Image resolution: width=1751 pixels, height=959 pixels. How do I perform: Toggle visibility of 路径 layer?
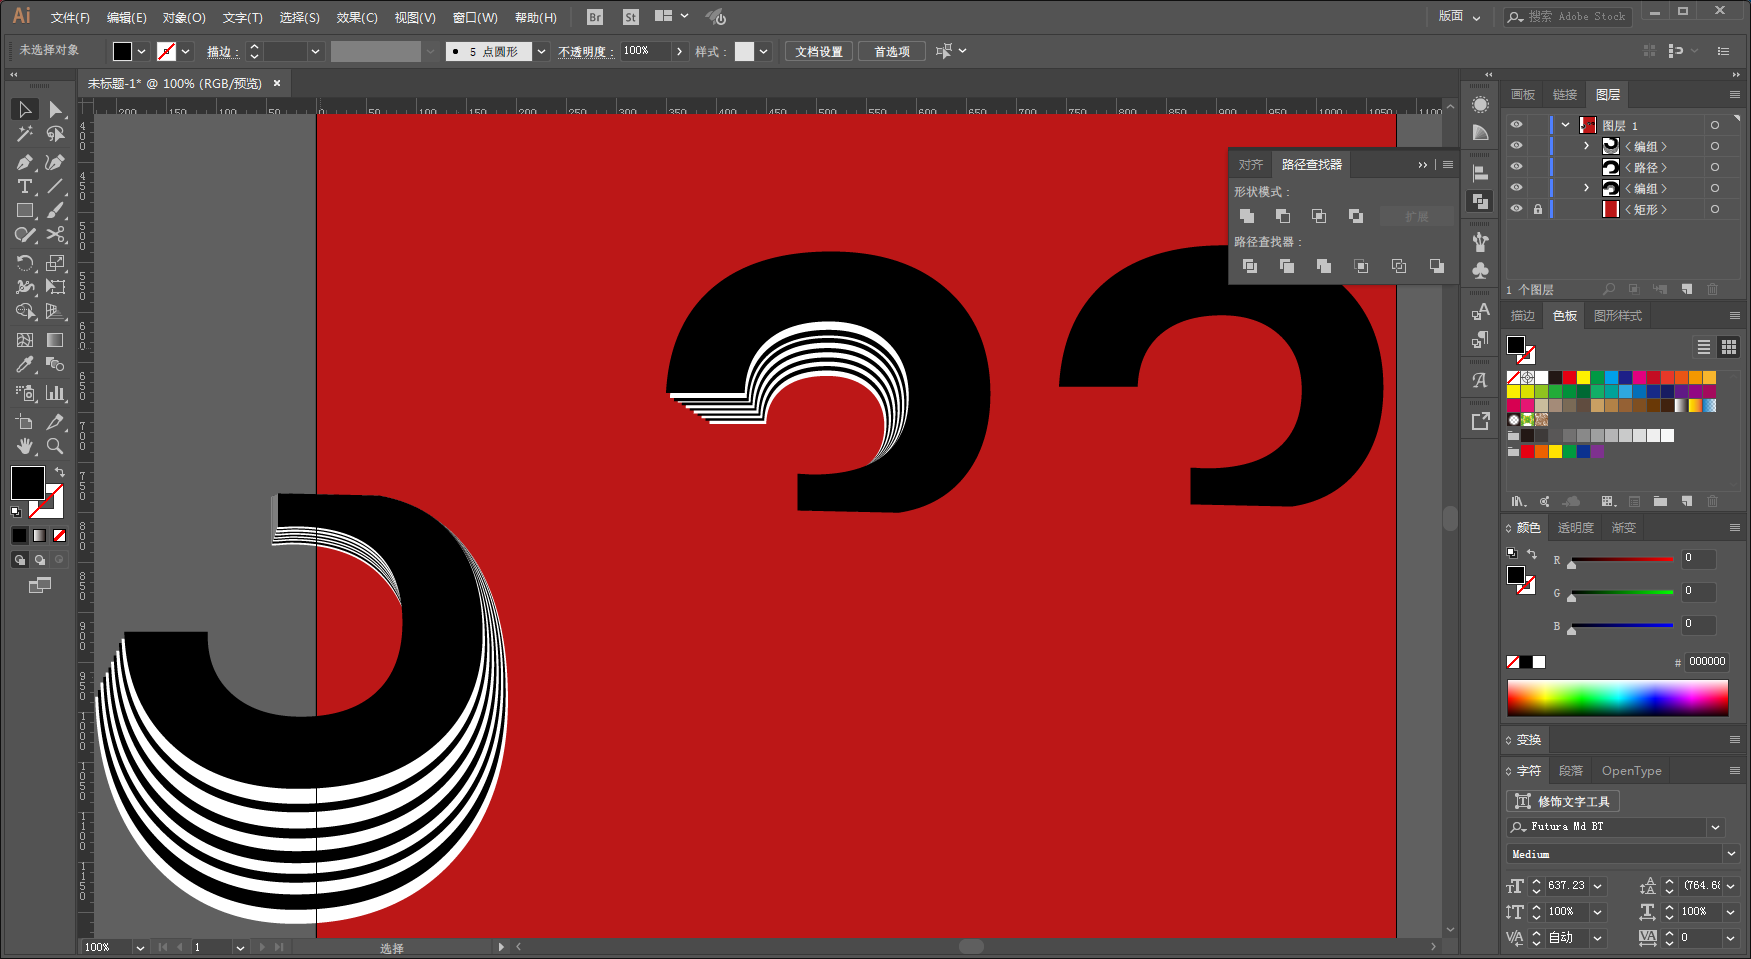1516,167
